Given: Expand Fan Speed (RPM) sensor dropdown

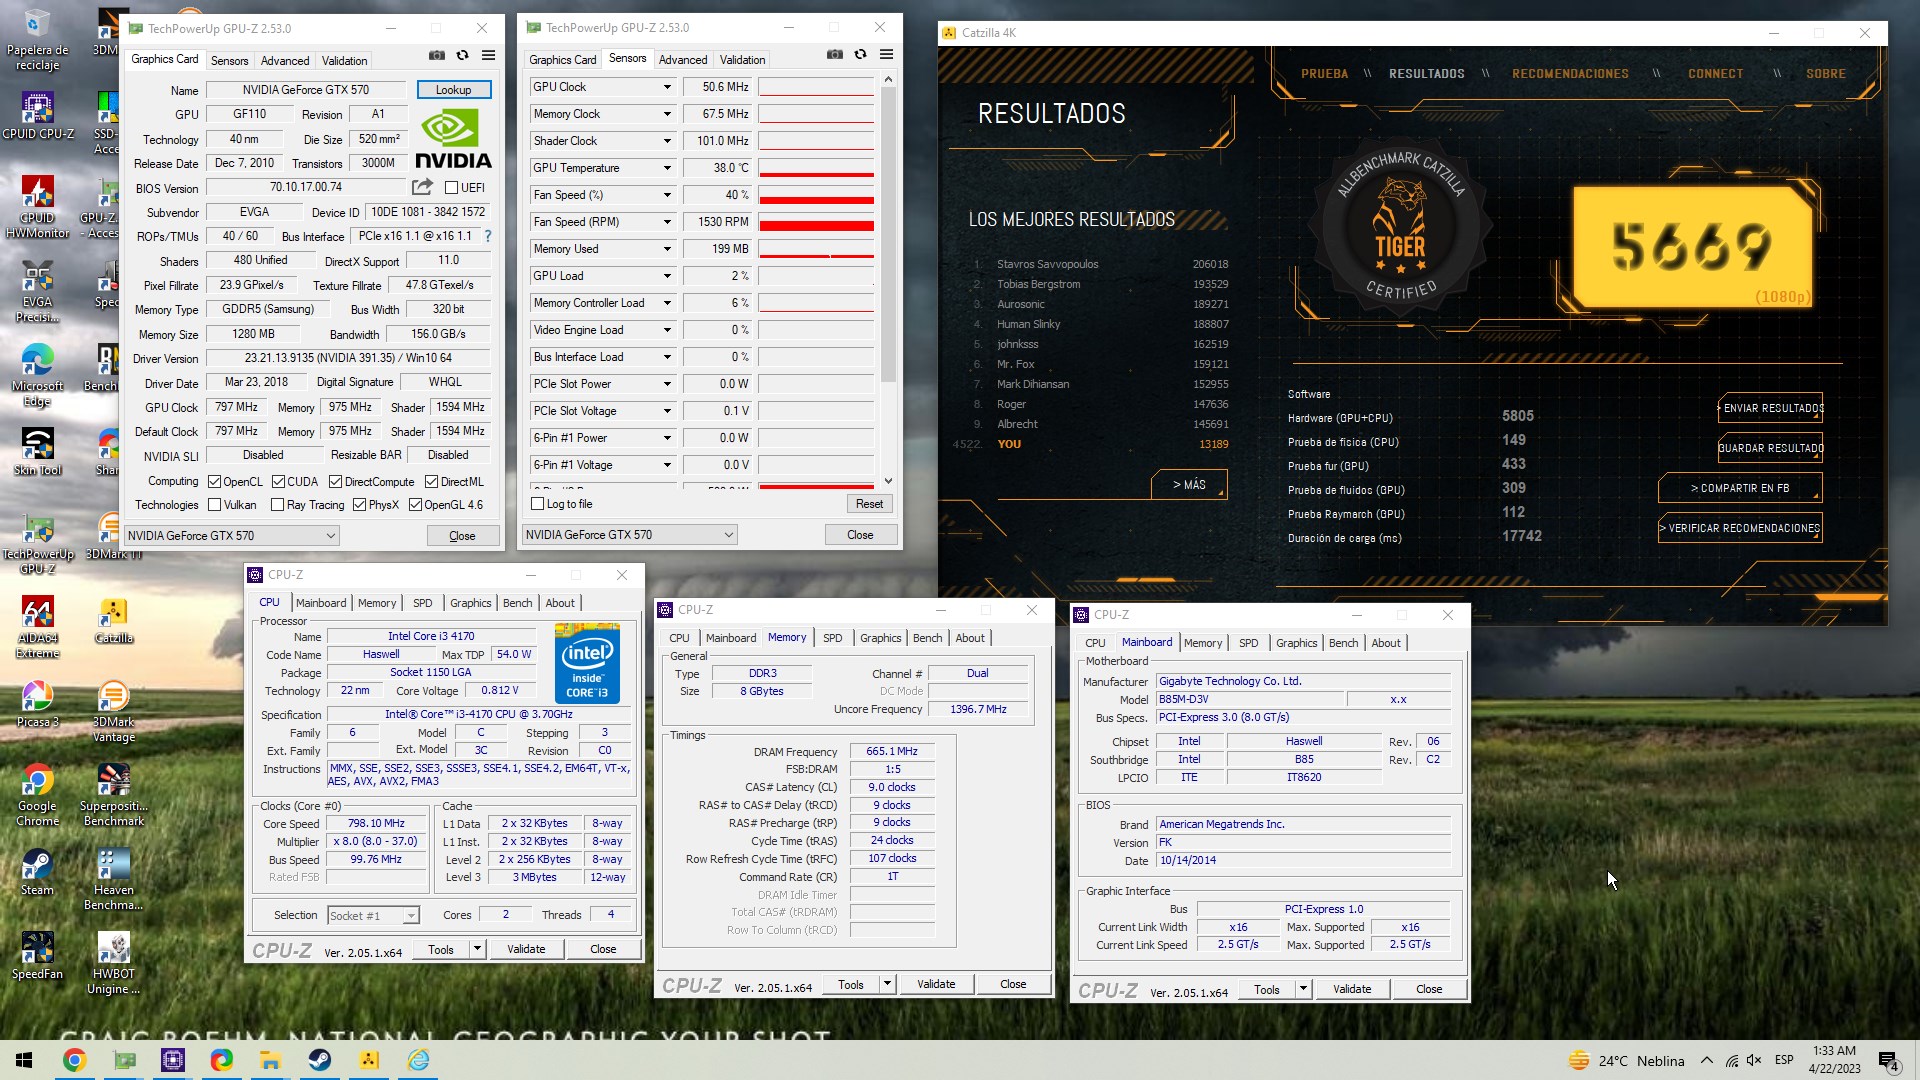Looking at the screenshot, I should pyautogui.click(x=667, y=222).
